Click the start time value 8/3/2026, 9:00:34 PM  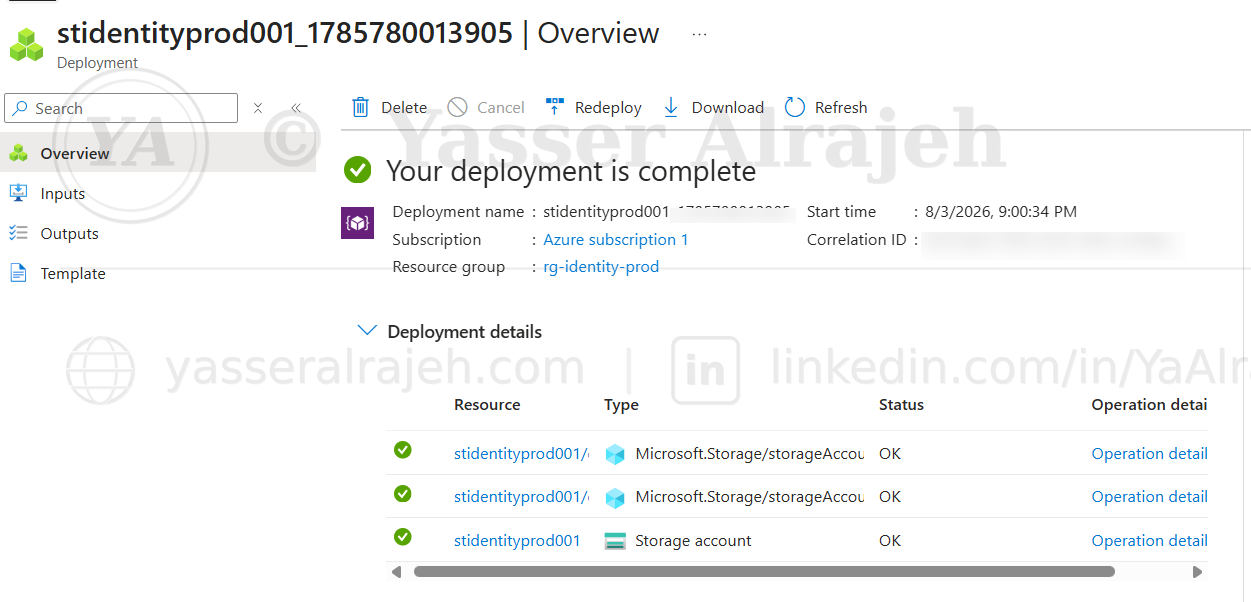click(1001, 212)
